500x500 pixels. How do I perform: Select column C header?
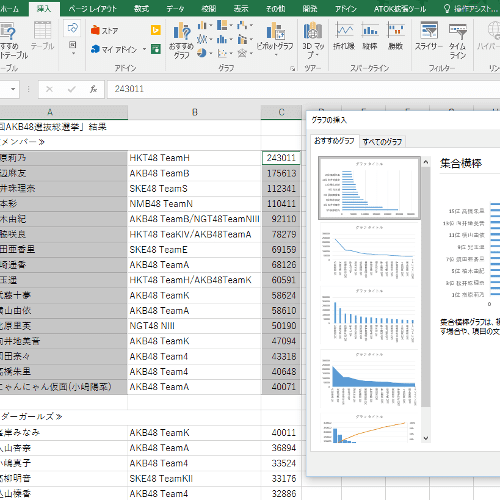282,112
